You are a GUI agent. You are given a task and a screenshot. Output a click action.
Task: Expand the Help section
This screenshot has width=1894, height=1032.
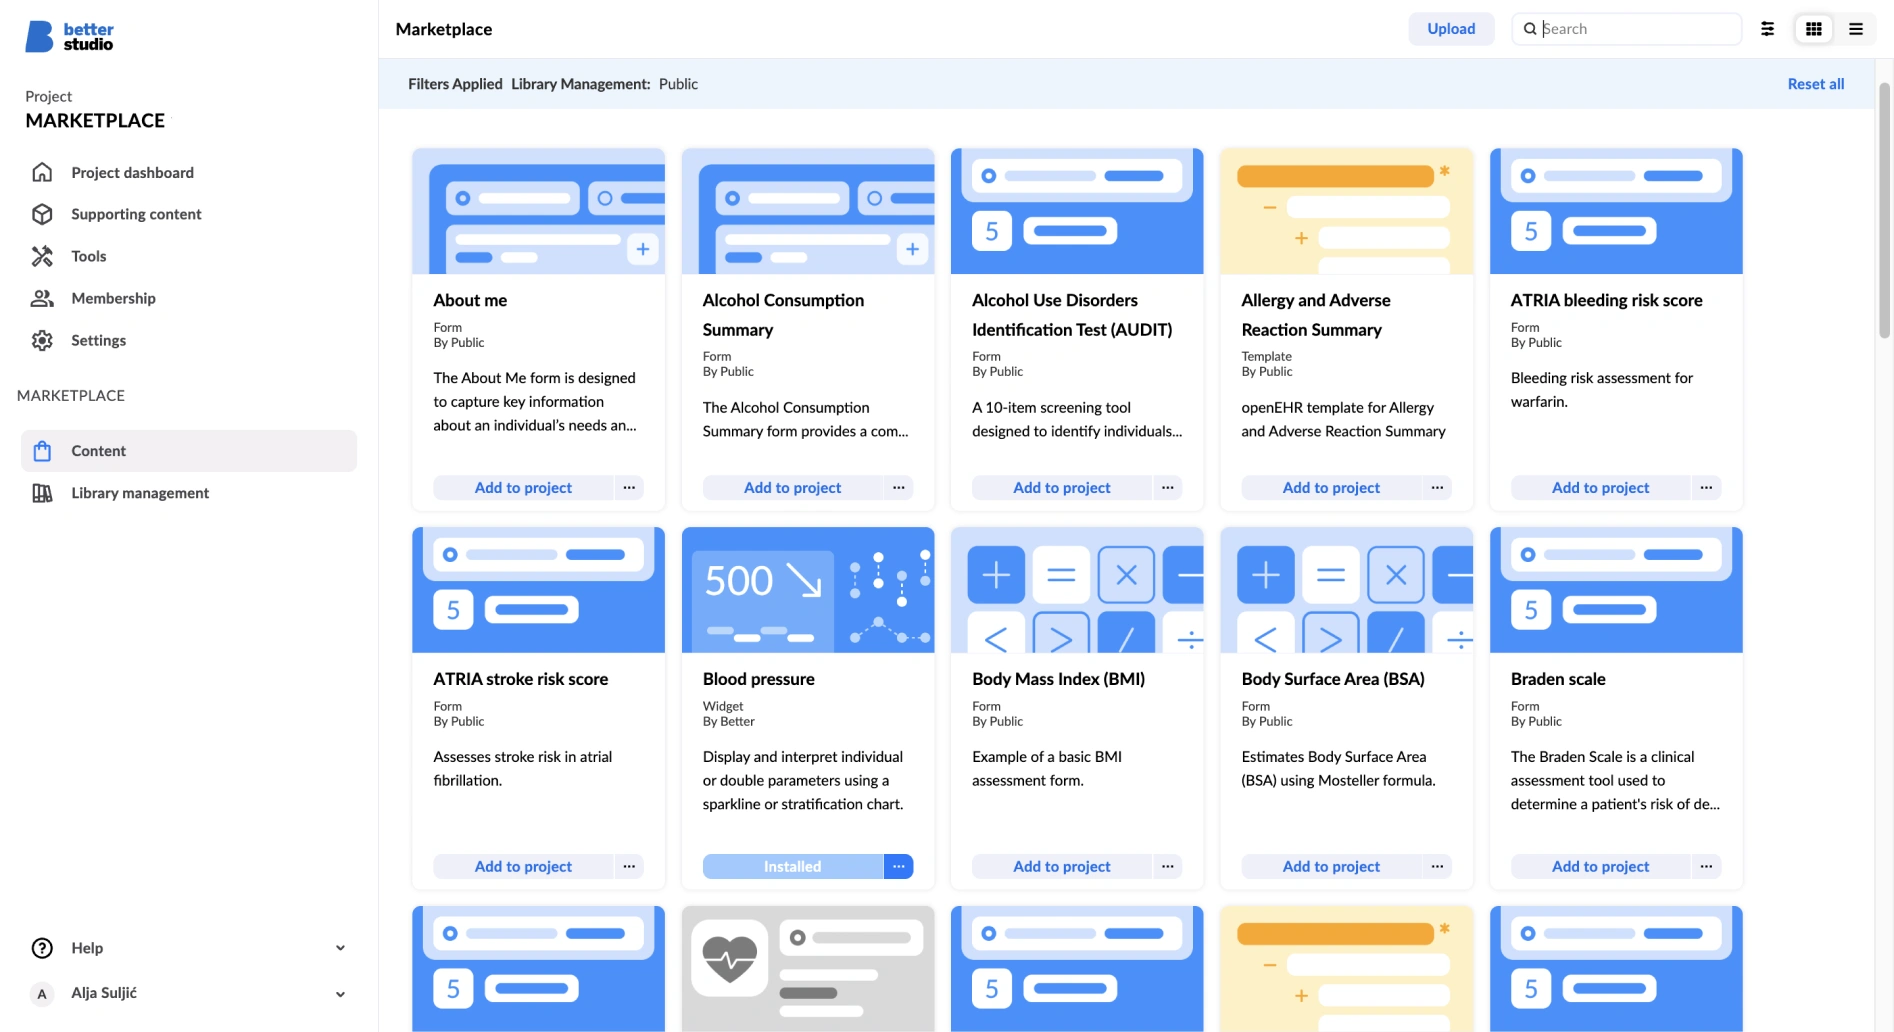(340, 947)
